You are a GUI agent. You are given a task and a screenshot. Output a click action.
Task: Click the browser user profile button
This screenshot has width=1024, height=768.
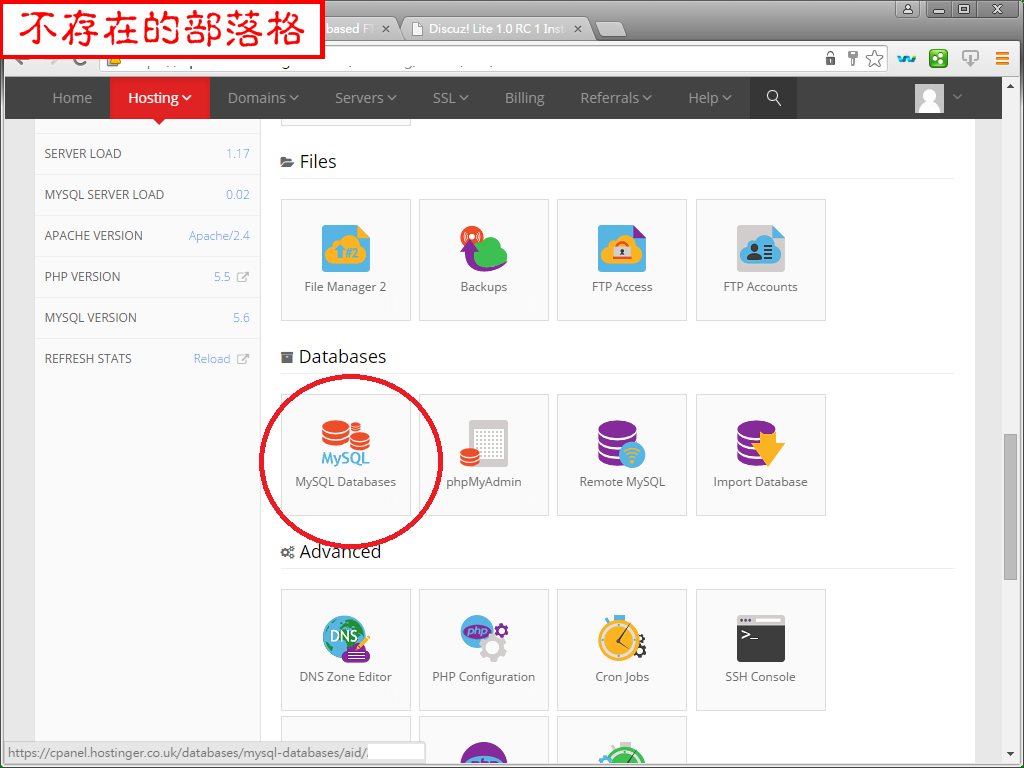coord(908,9)
